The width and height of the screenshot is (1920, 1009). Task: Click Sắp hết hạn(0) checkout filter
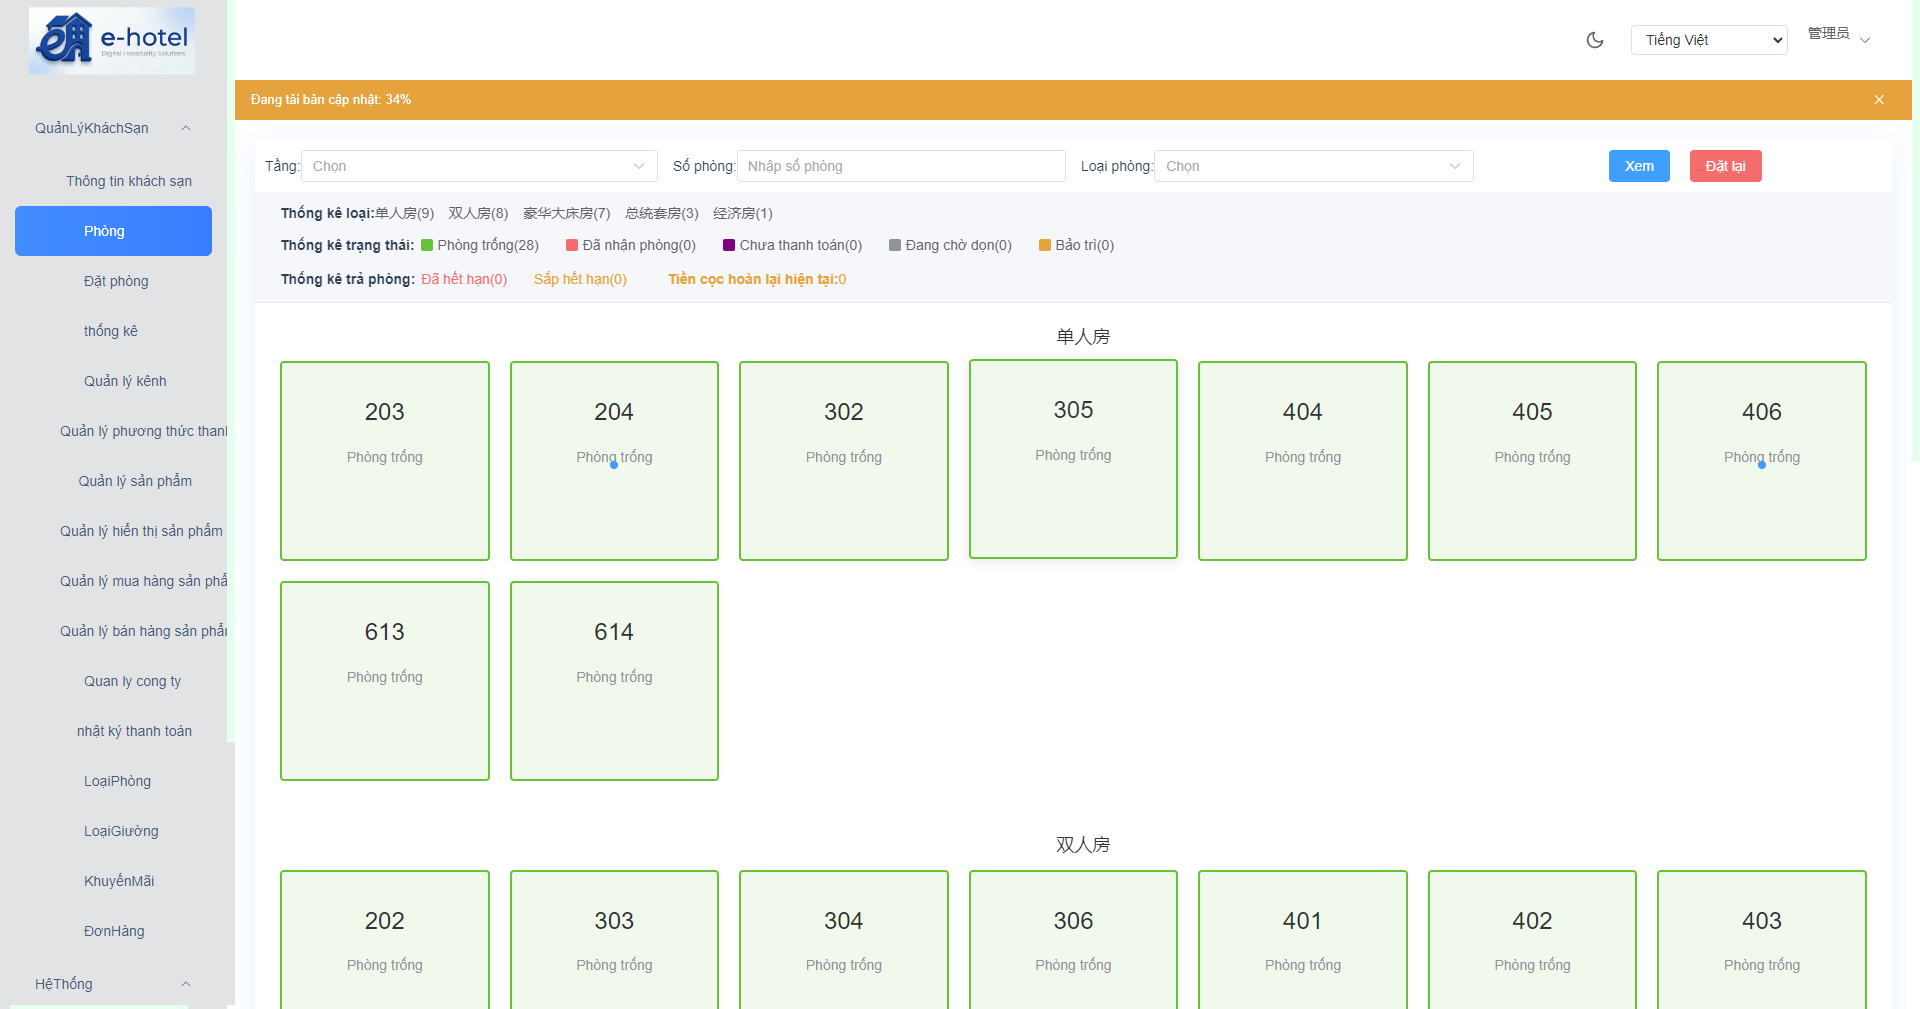pyautogui.click(x=580, y=279)
